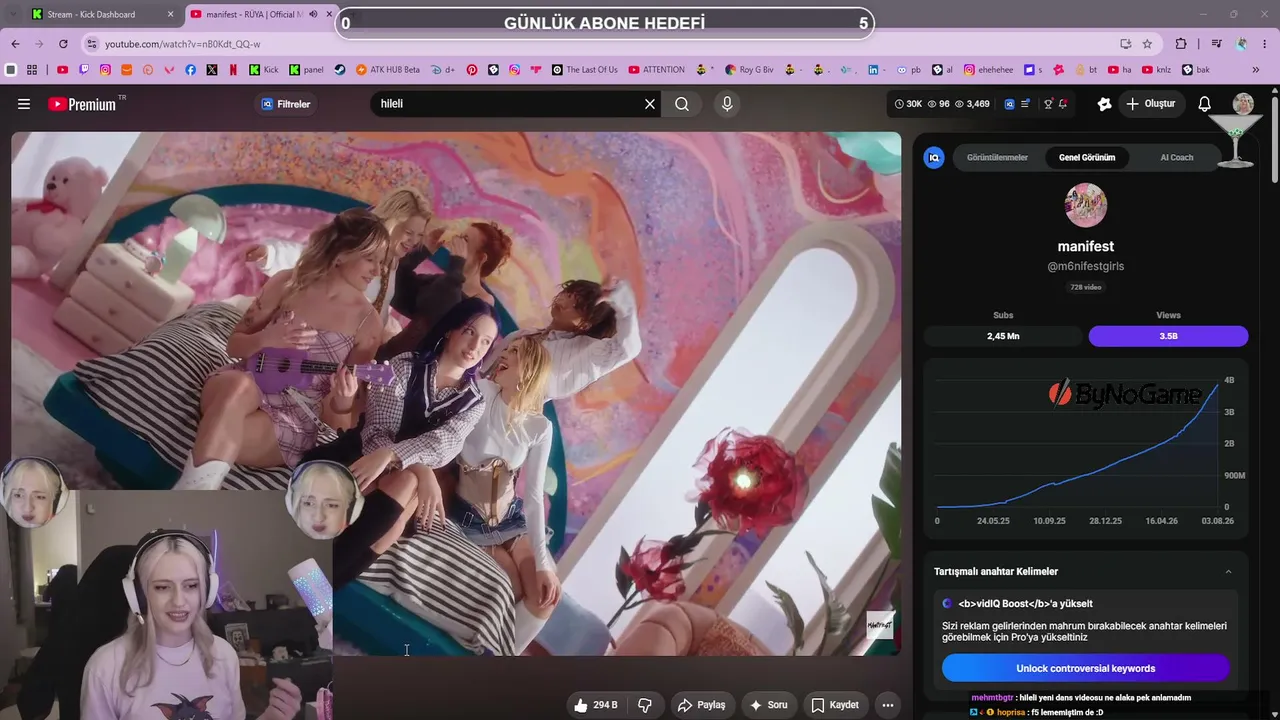This screenshot has width=1280, height=720.
Task: Click the Oluştur create button
Action: 1151,104
